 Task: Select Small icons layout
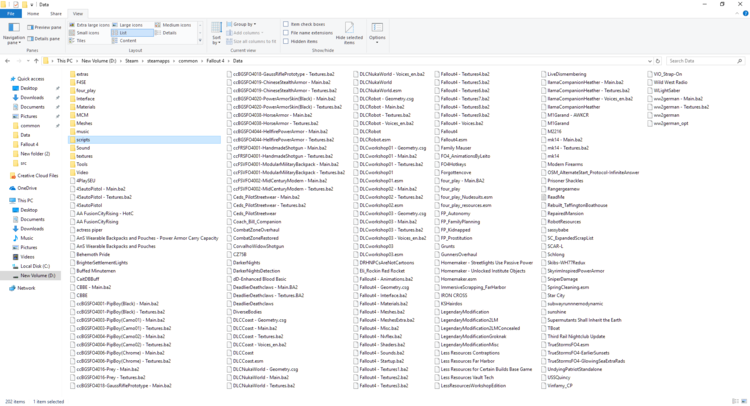pyautogui.click(x=84, y=33)
